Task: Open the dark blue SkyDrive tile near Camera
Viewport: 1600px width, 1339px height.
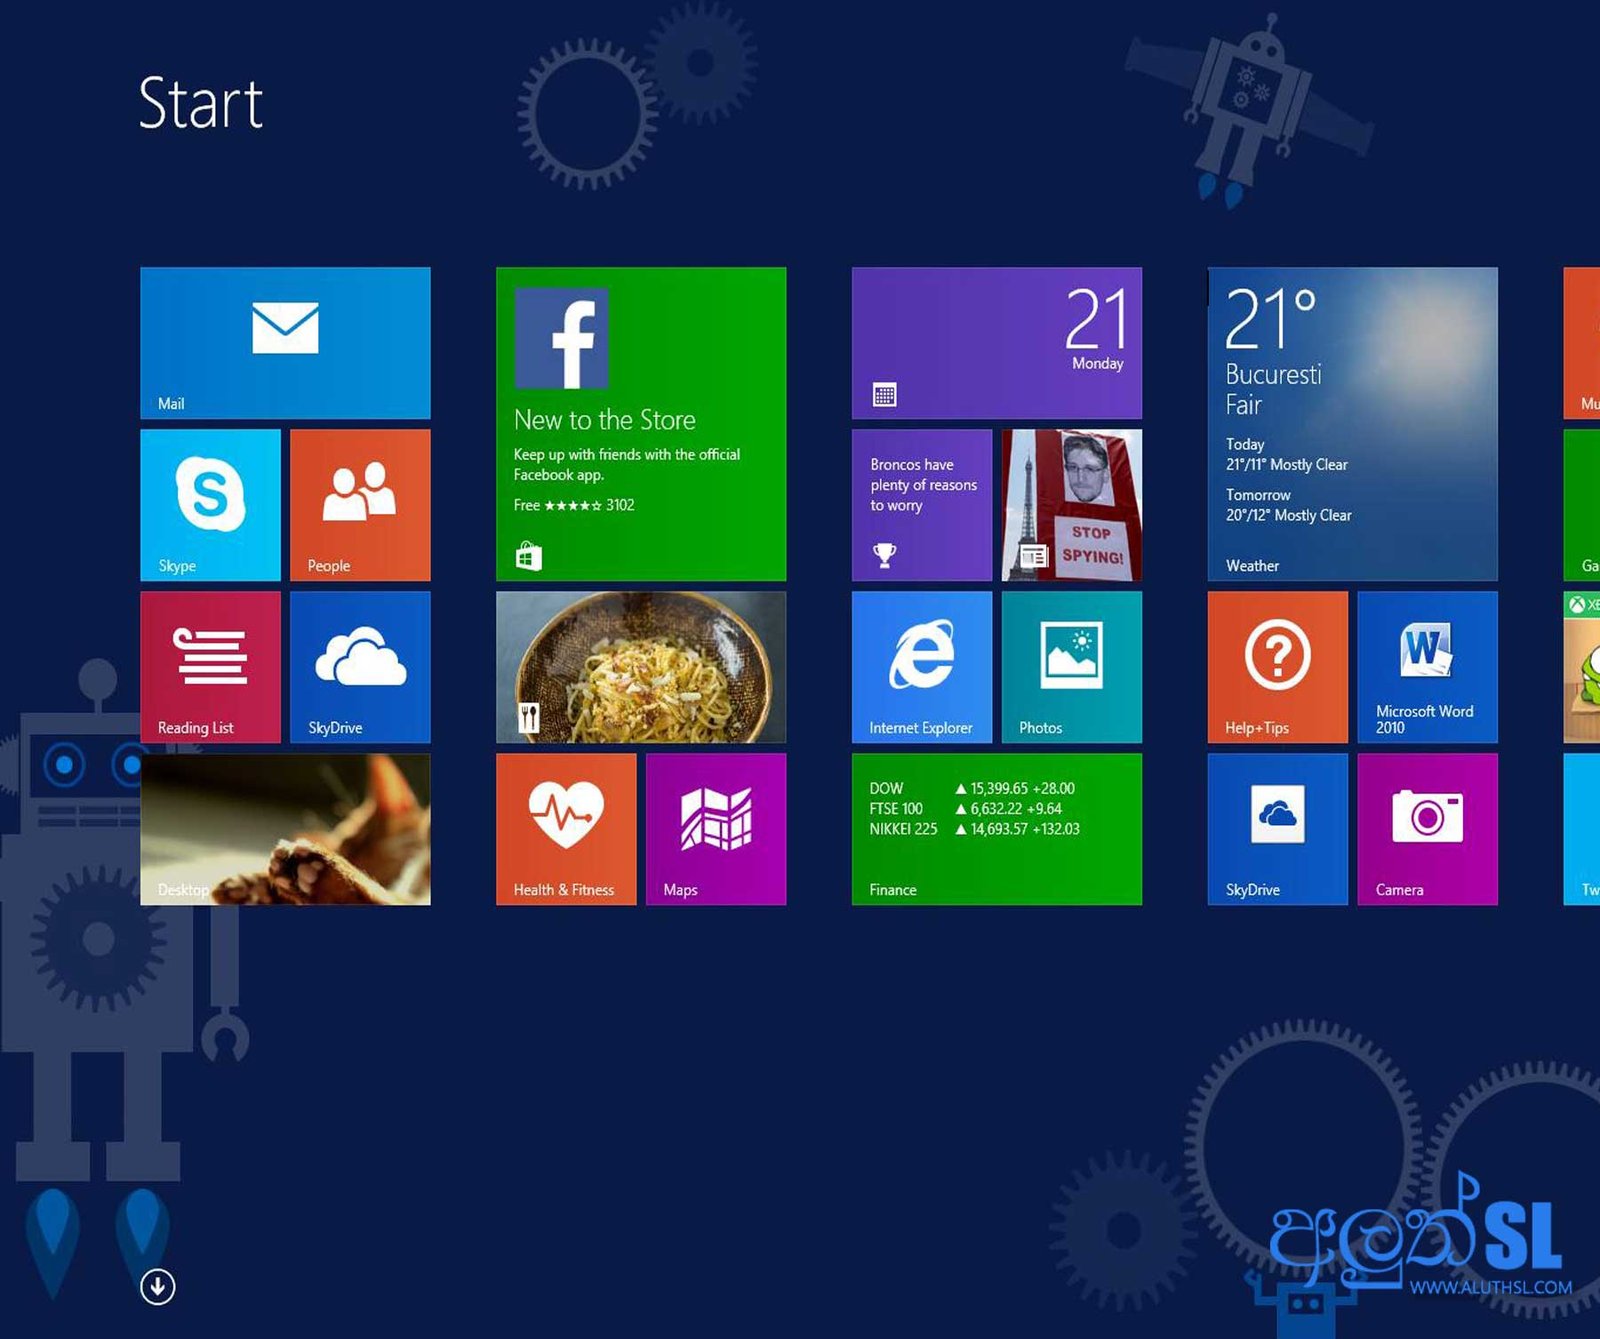Action: tap(1278, 829)
